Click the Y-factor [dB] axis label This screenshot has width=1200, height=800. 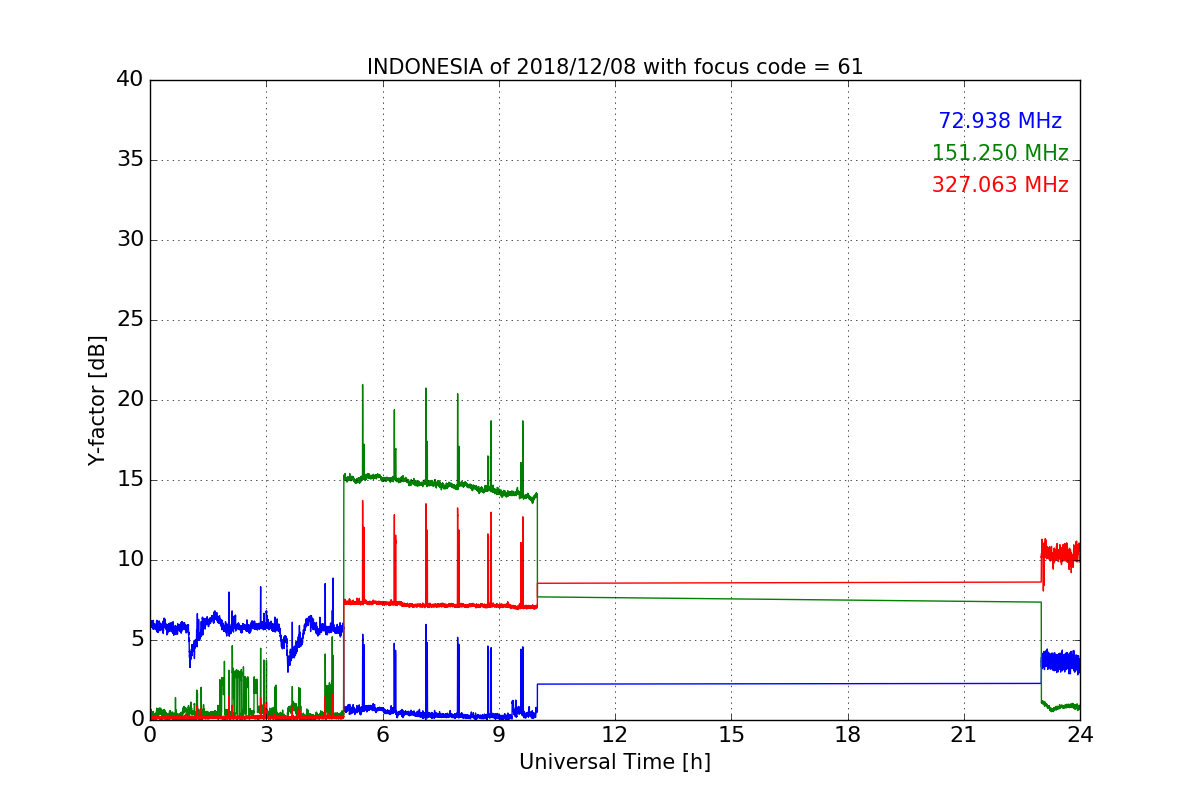pos(97,400)
